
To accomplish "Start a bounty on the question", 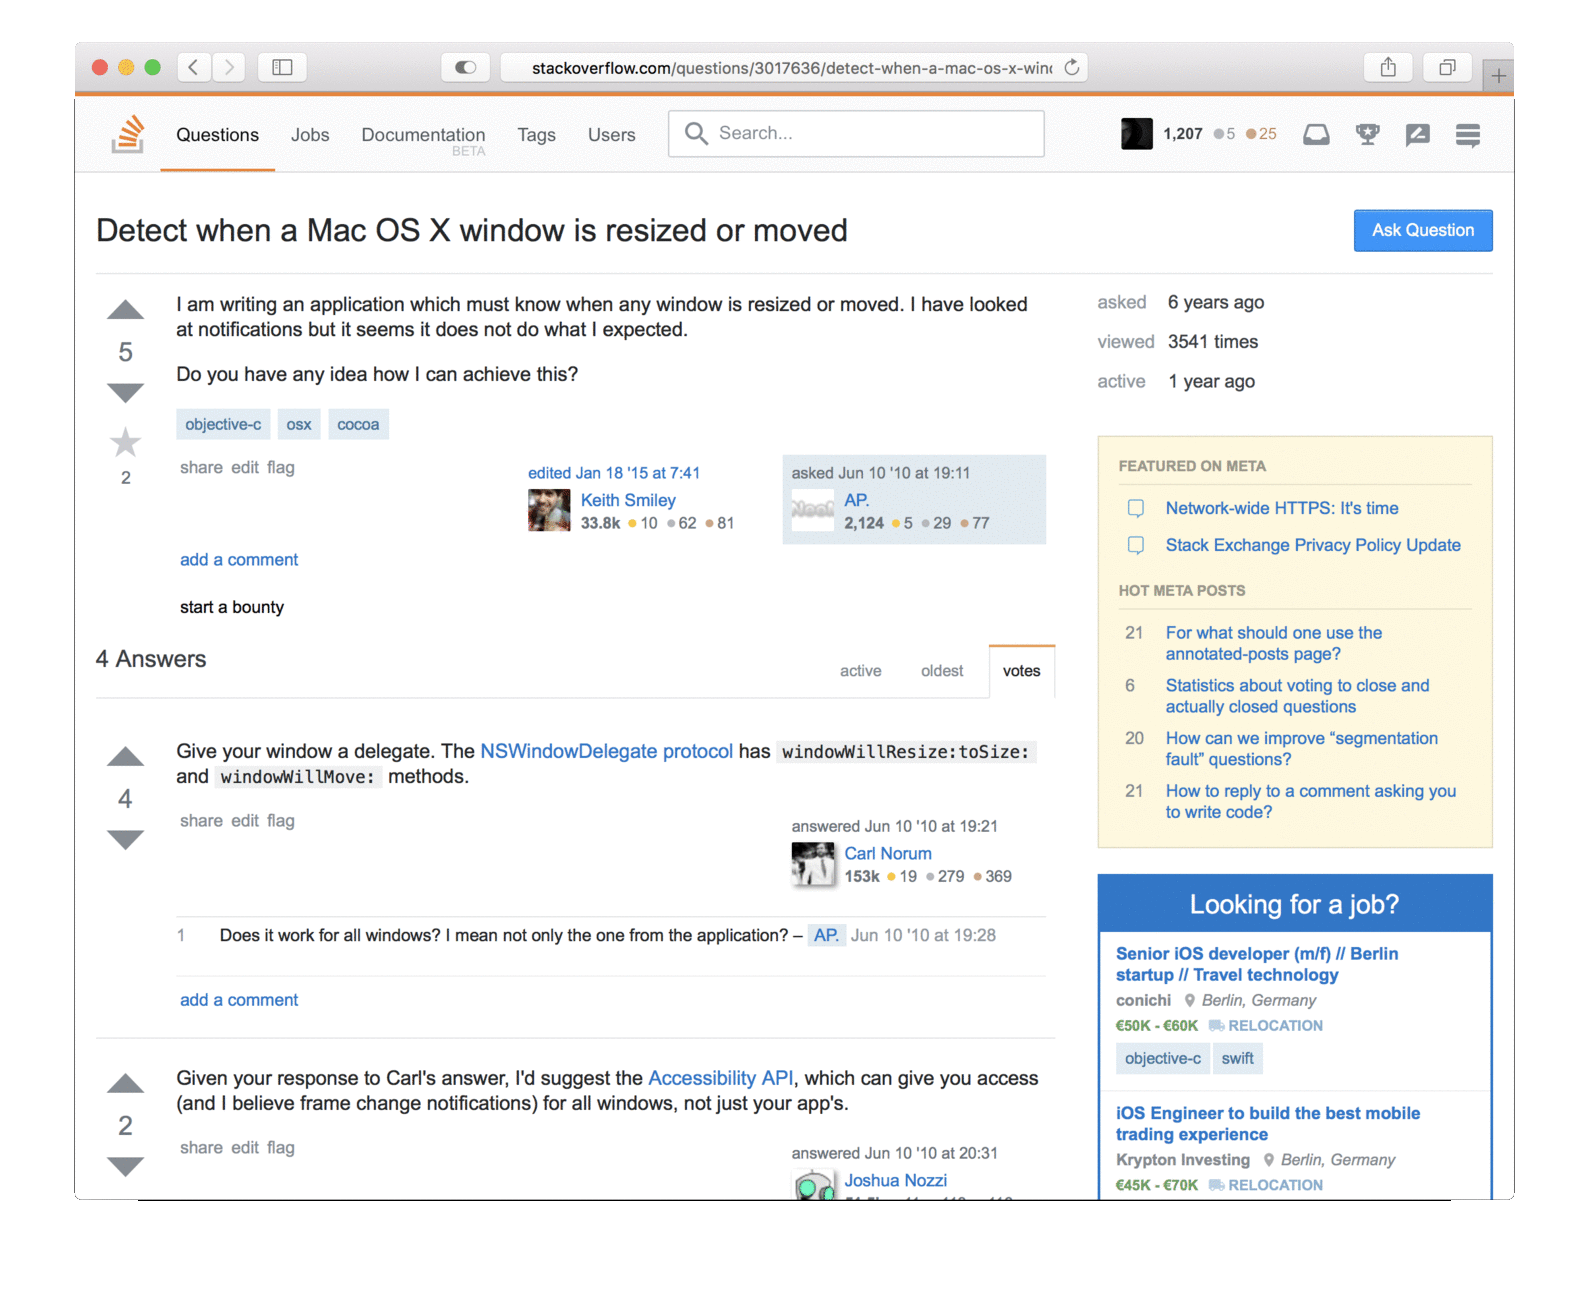I will click(232, 607).
